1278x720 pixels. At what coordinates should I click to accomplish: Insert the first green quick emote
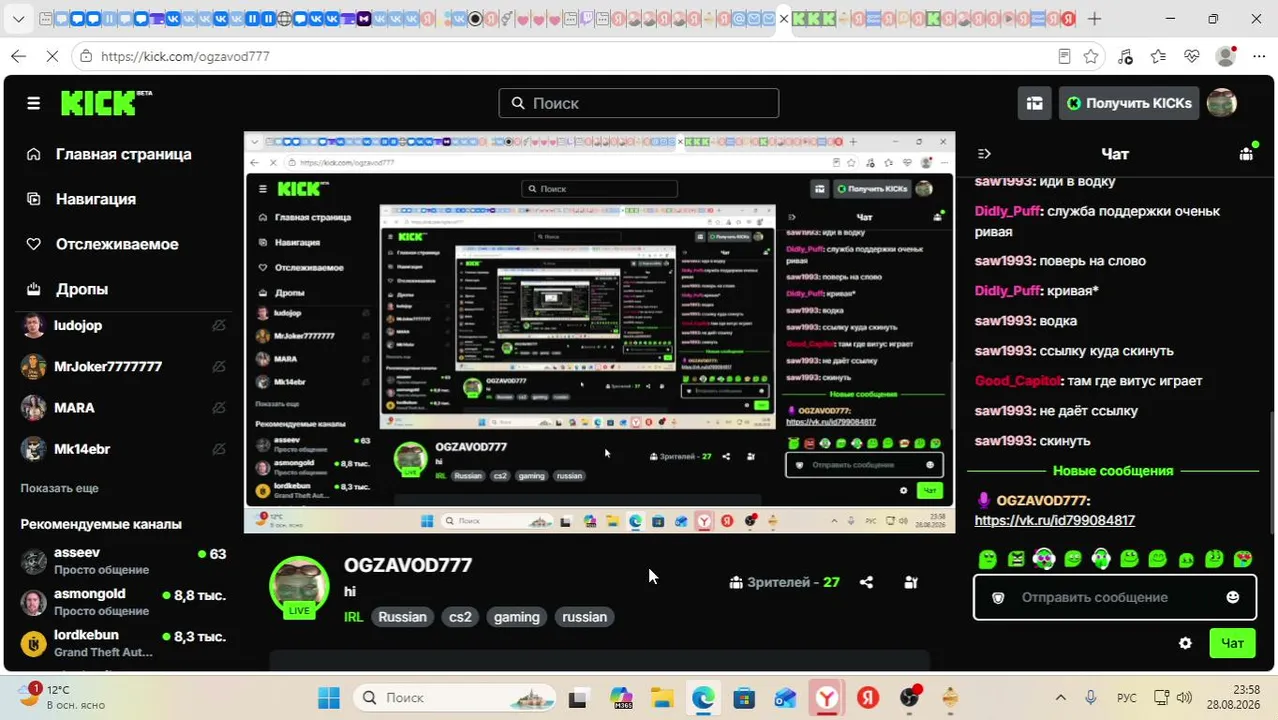click(988, 559)
